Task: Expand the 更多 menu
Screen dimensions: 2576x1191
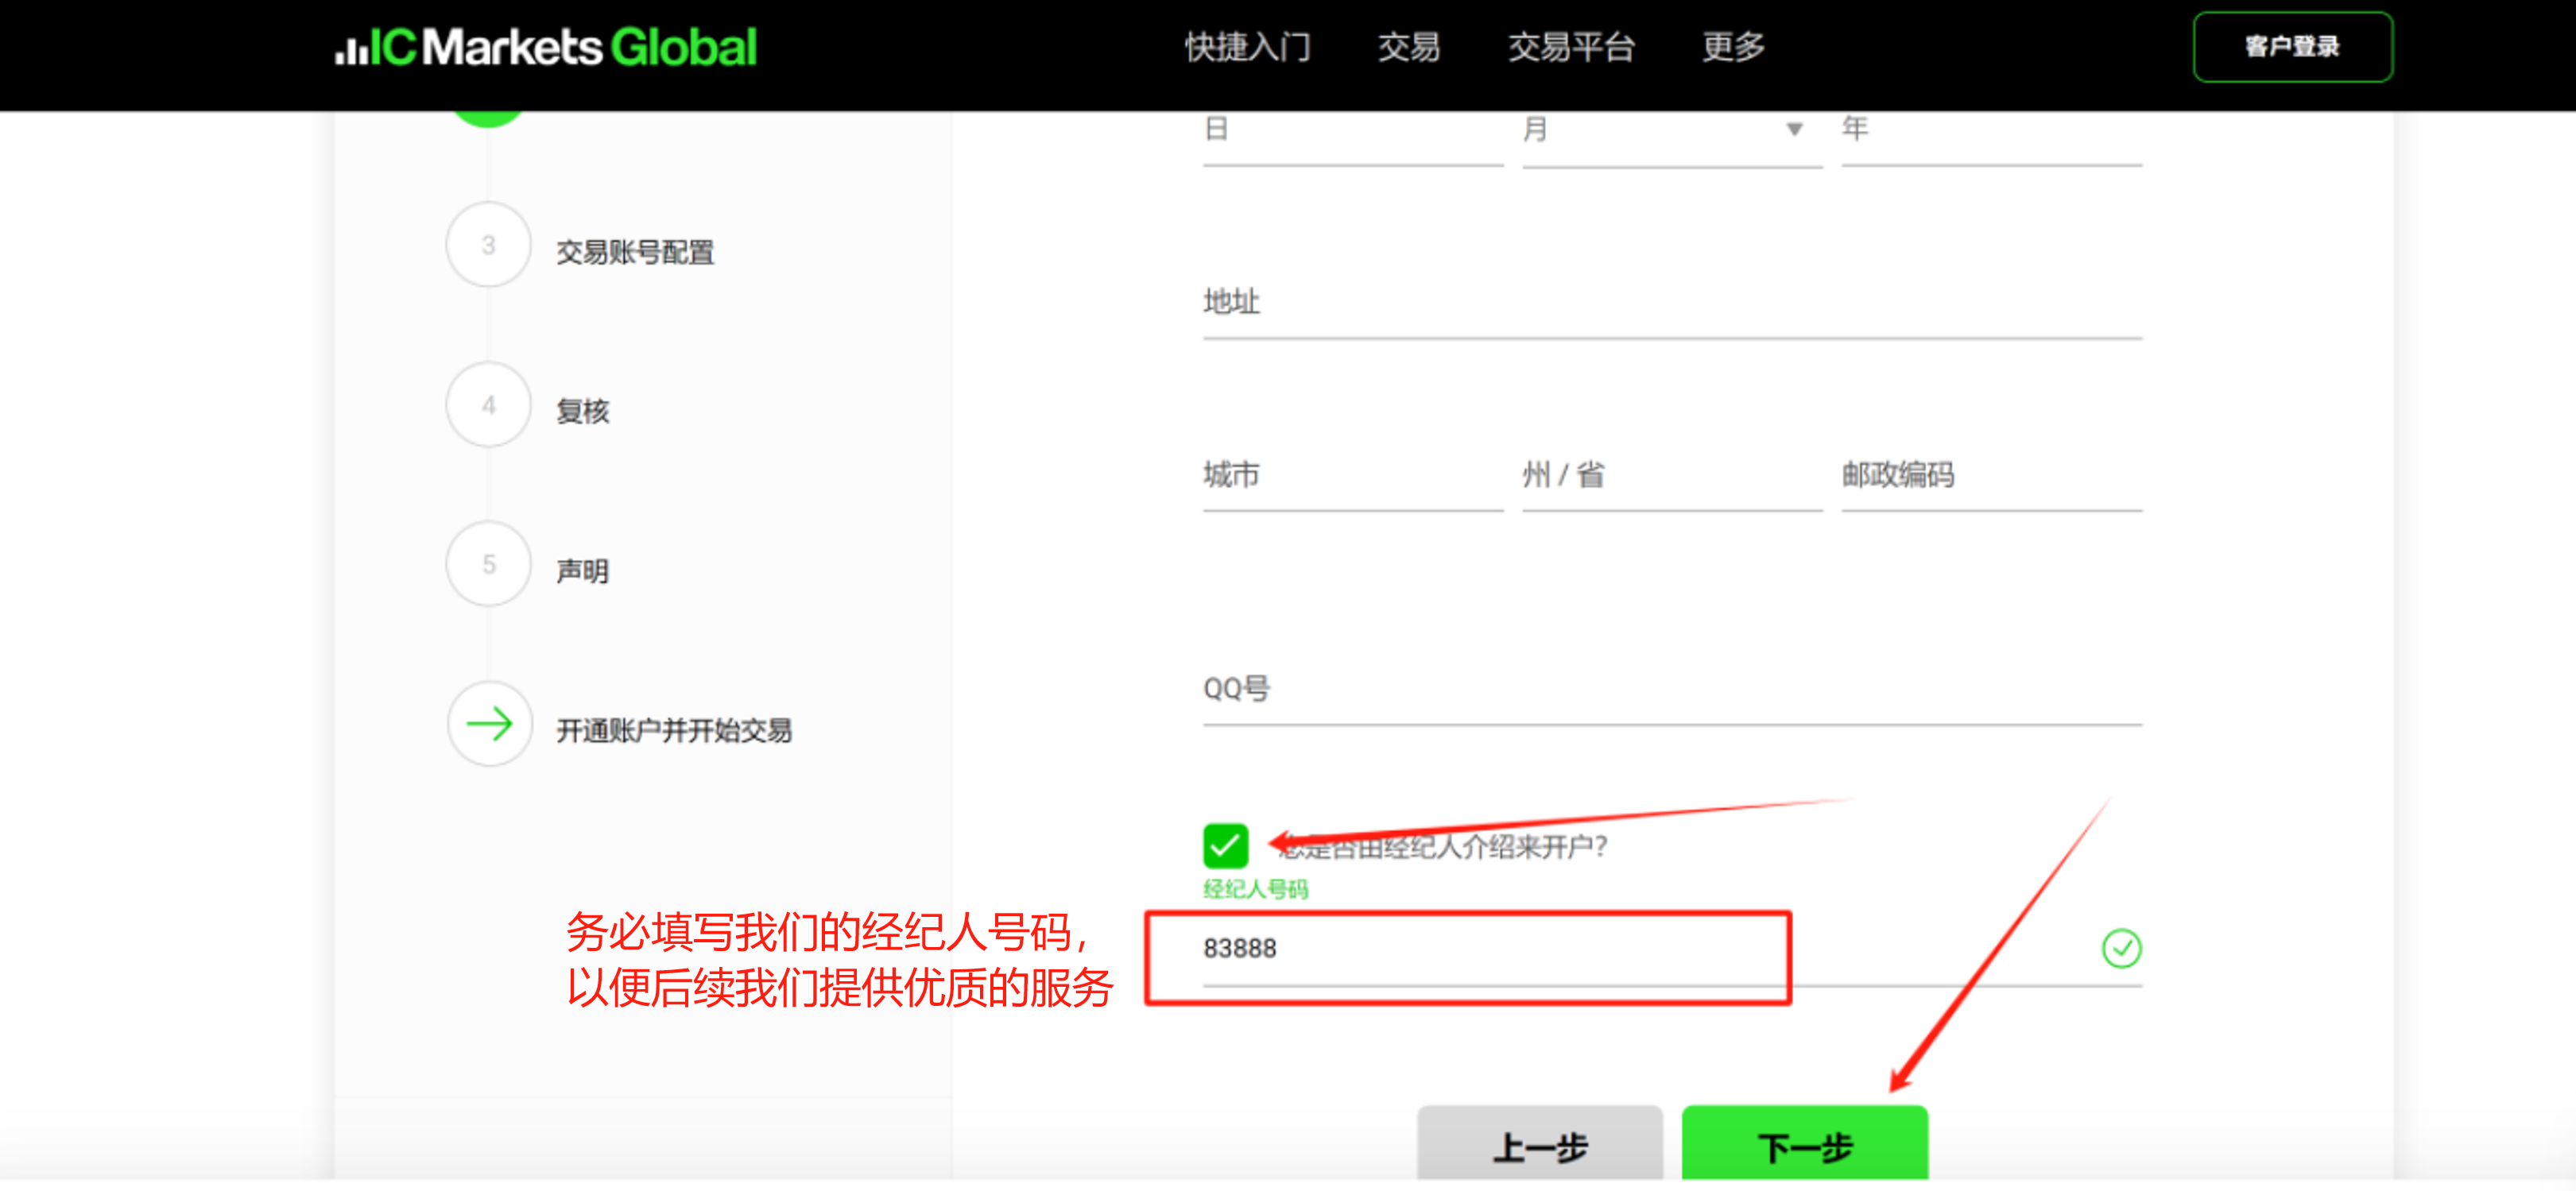Action: click(x=1733, y=47)
